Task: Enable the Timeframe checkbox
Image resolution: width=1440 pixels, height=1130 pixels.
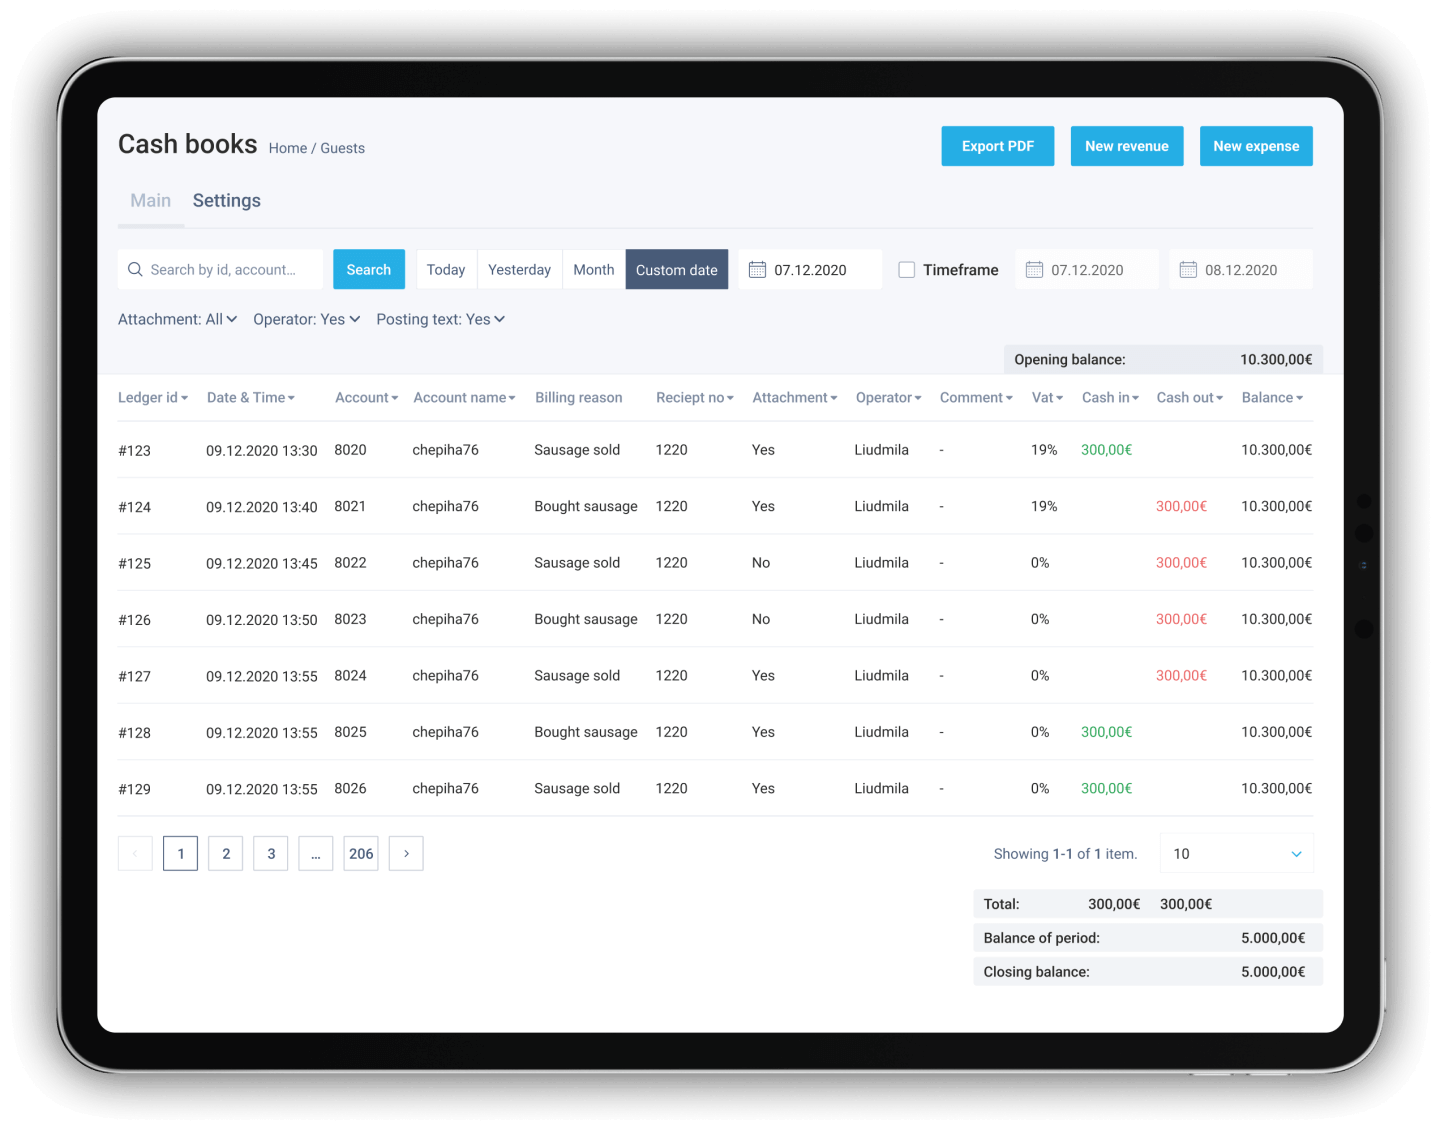Action: (907, 270)
